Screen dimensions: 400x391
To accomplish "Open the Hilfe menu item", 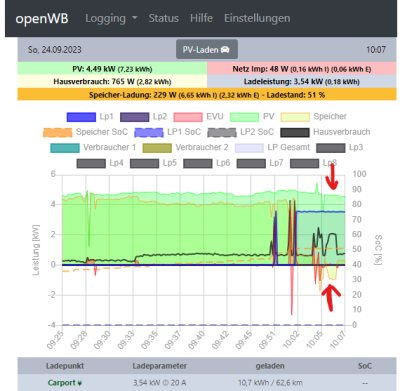I will (x=201, y=18).
